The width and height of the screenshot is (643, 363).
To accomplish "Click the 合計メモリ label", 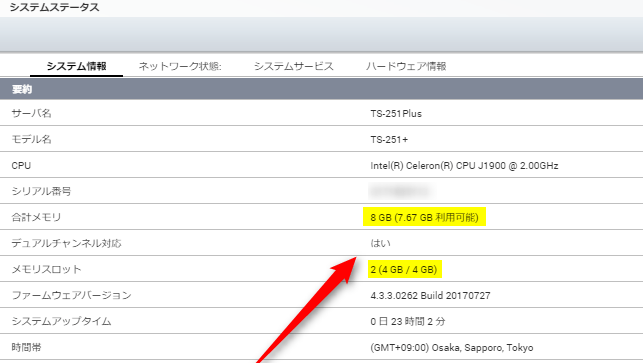I will 36,217.
